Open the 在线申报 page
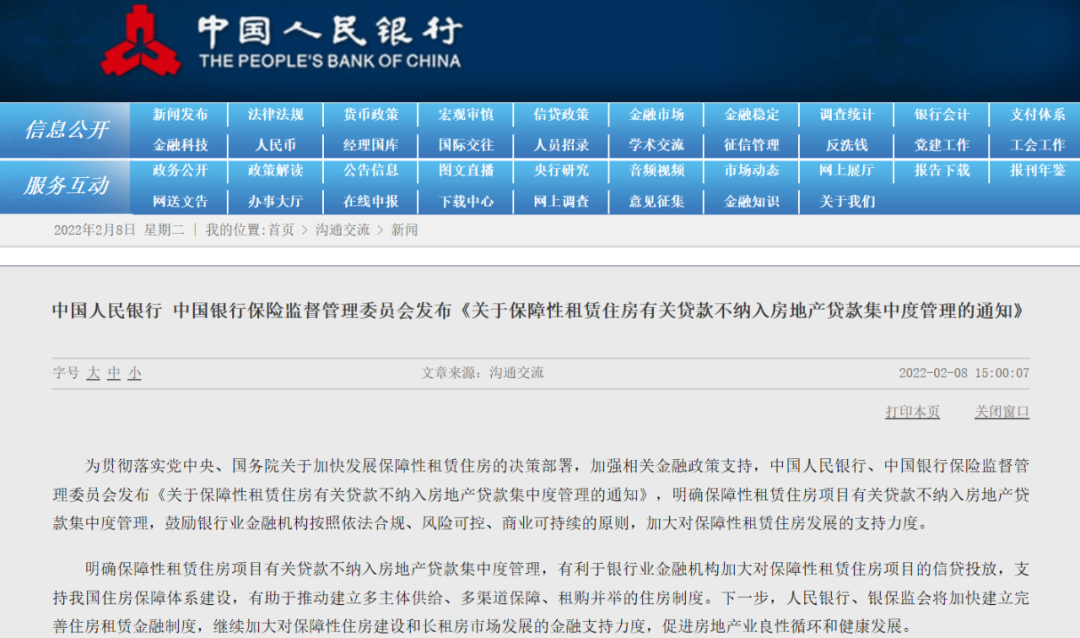The height and width of the screenshot is (638, 1080). coord(370,201)
